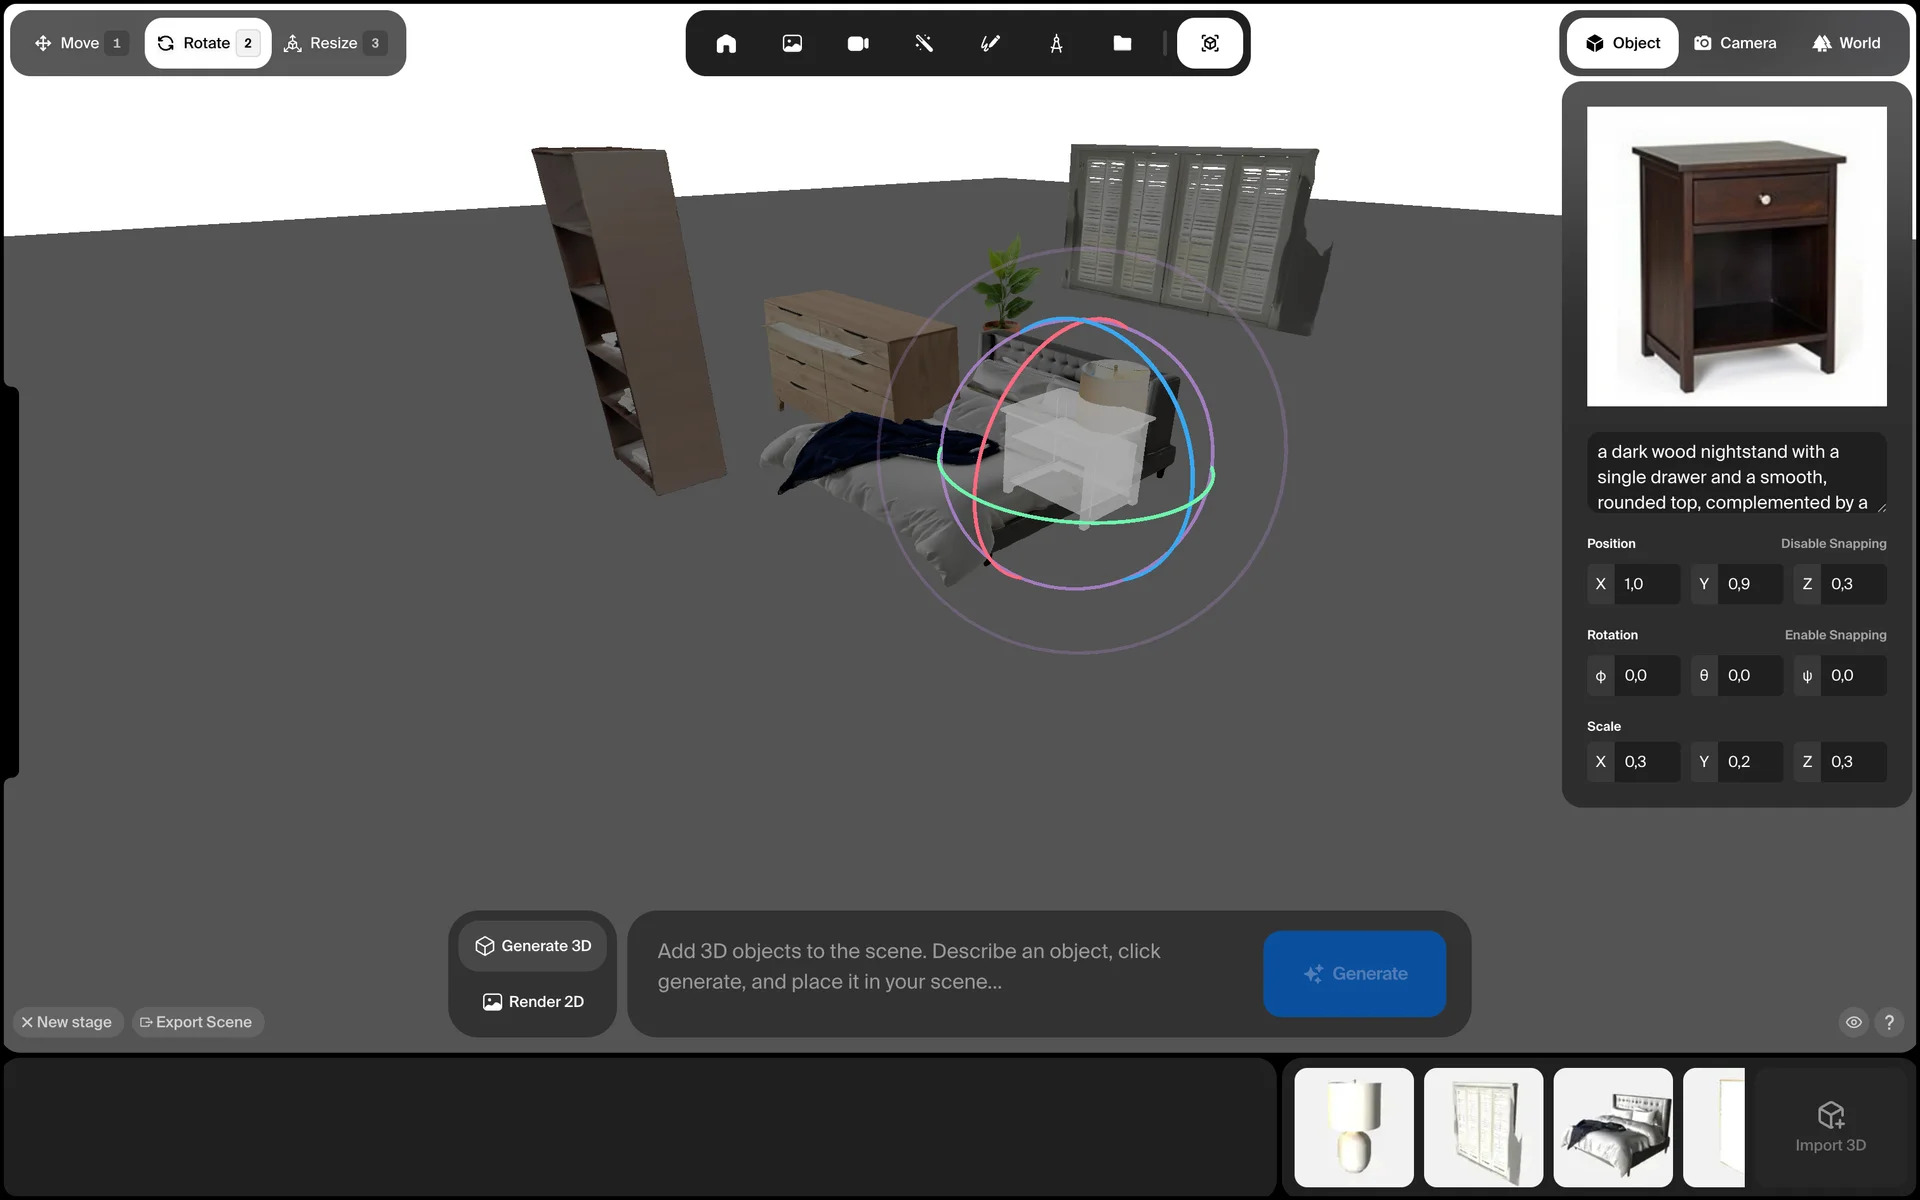Viewport: 1920px width, 1200px height.
Task: Open the folder icon in toolbar
Action: tap(1122, 43)
